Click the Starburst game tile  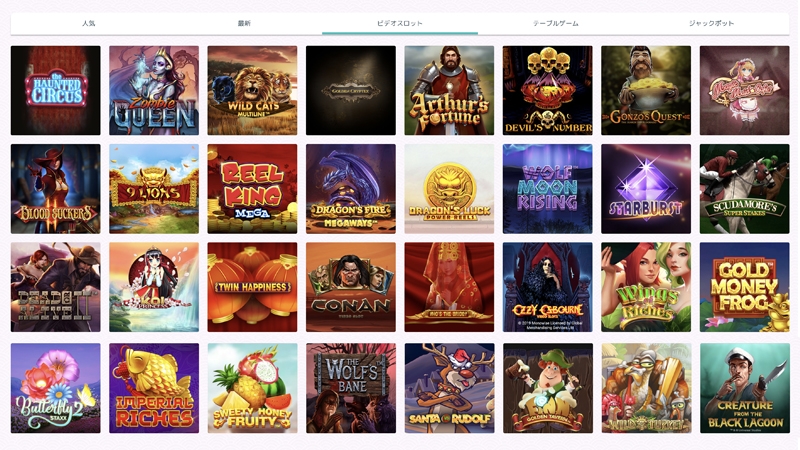click(x=646, y=189)
